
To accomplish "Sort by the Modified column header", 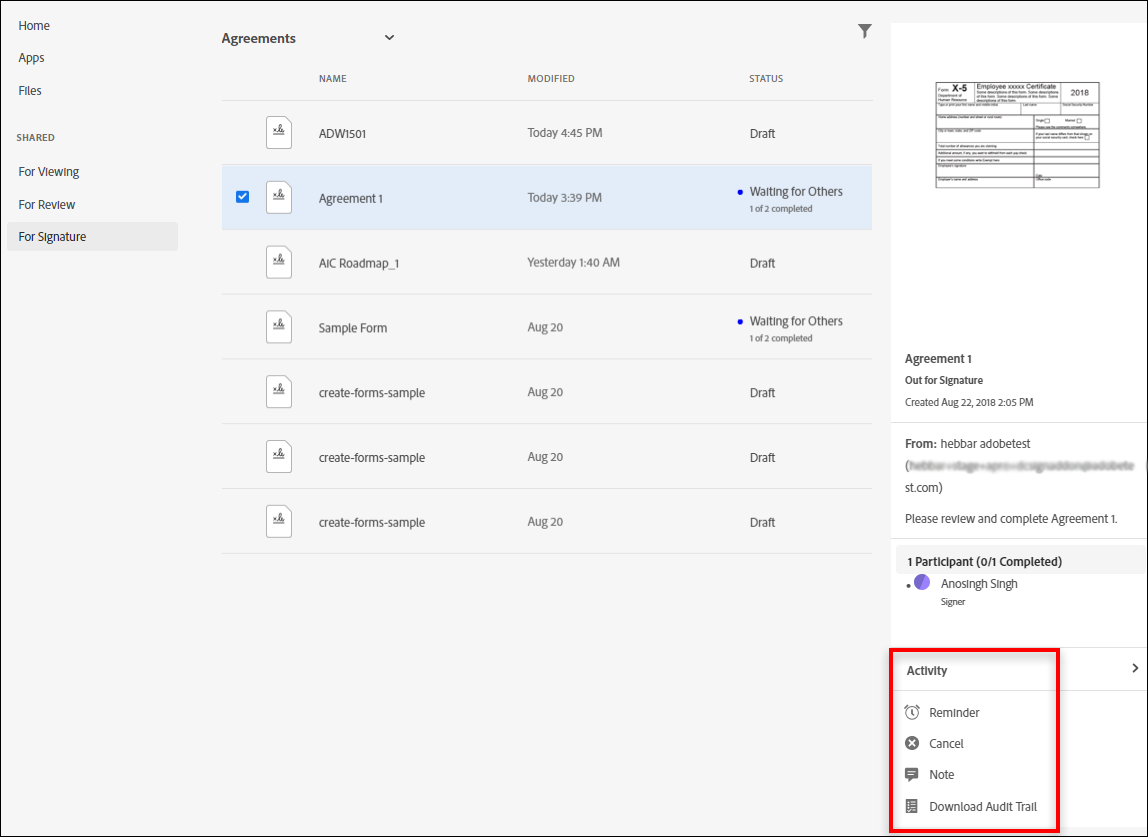I will (551, 79).
